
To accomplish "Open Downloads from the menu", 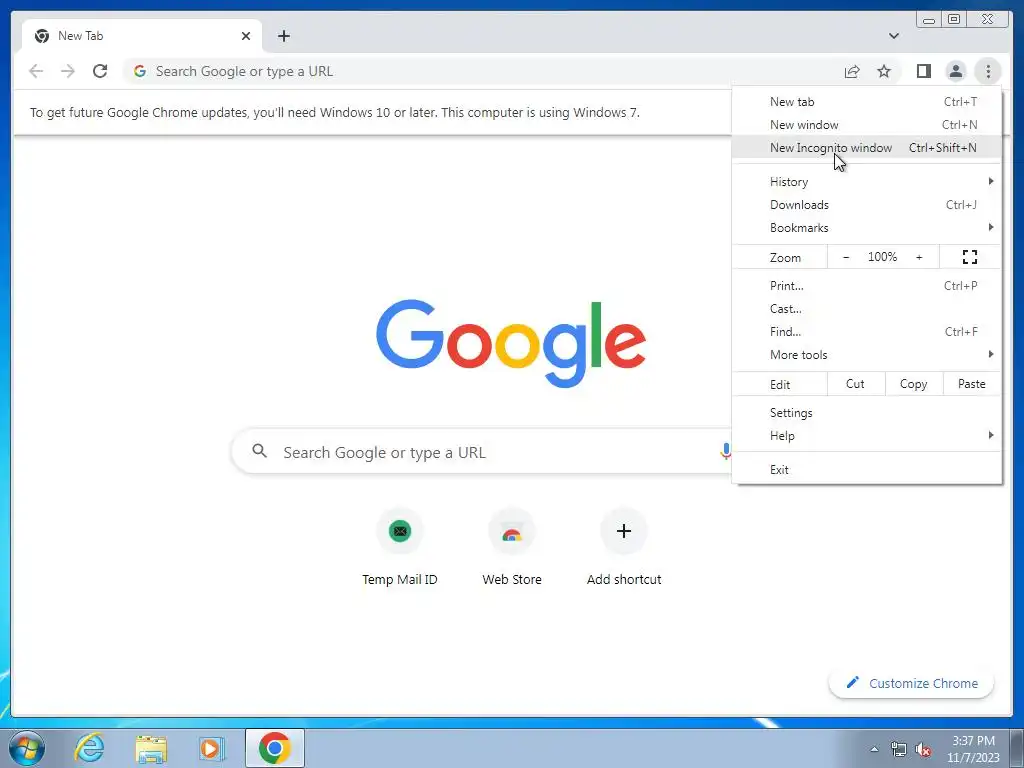I will pyautogui.click(x=867, y=205).
